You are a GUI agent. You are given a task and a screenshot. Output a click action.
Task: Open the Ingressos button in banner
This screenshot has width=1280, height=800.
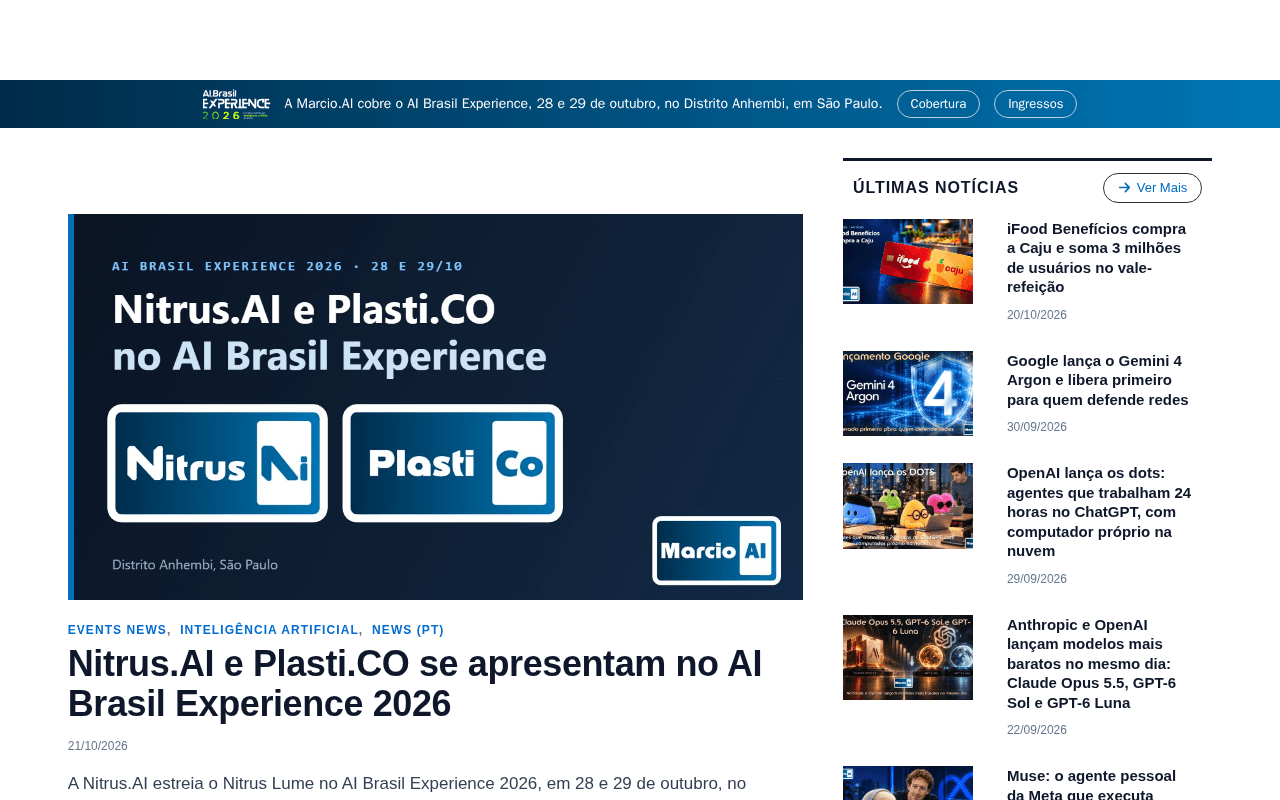[x=1035, y=104]
